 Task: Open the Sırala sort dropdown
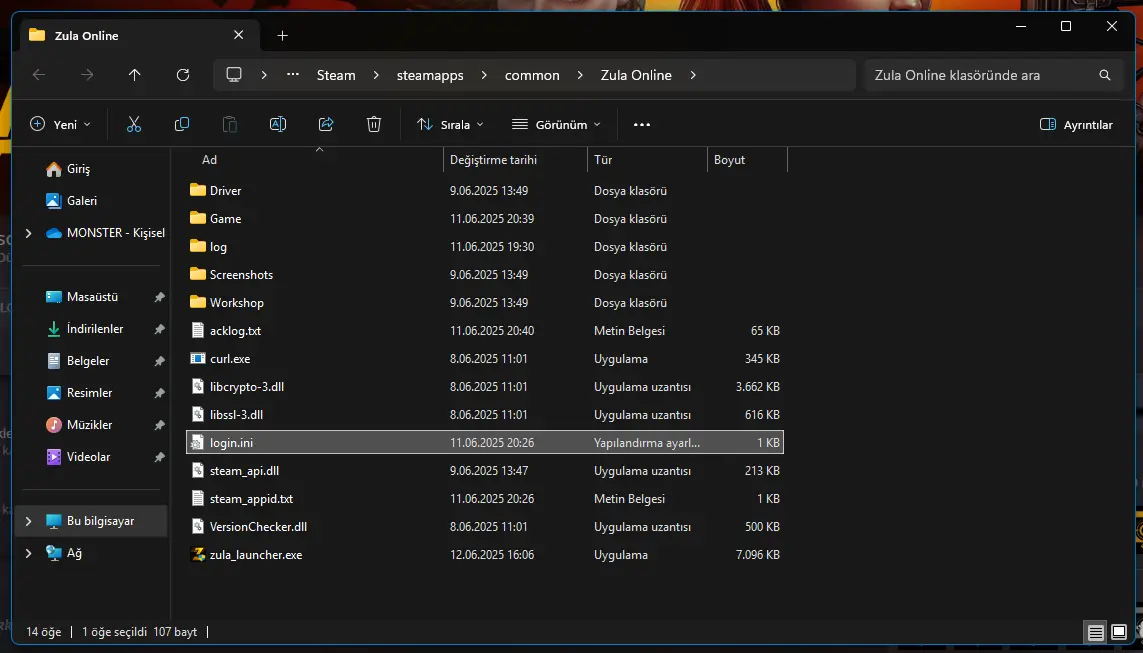pyautogui.click(x=450, y=125)
